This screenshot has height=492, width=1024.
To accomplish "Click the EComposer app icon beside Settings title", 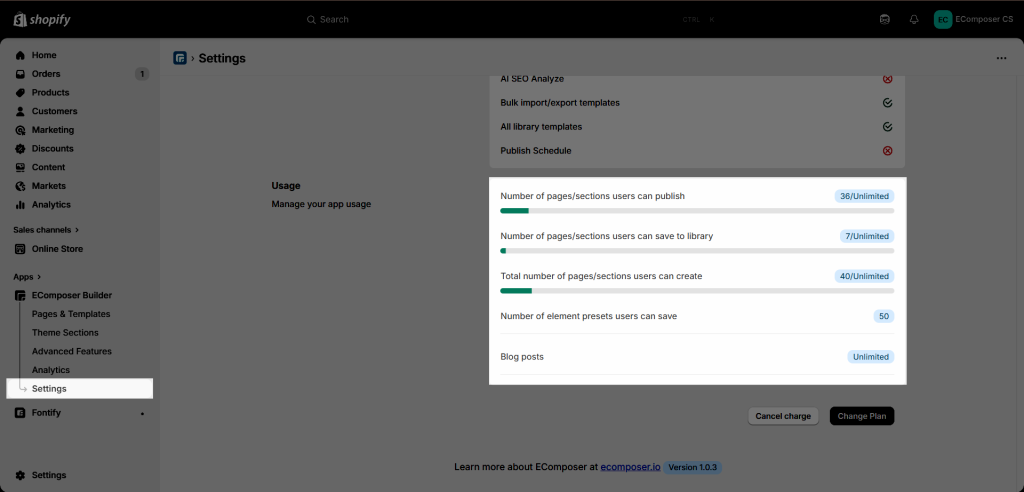I will 180,58.
